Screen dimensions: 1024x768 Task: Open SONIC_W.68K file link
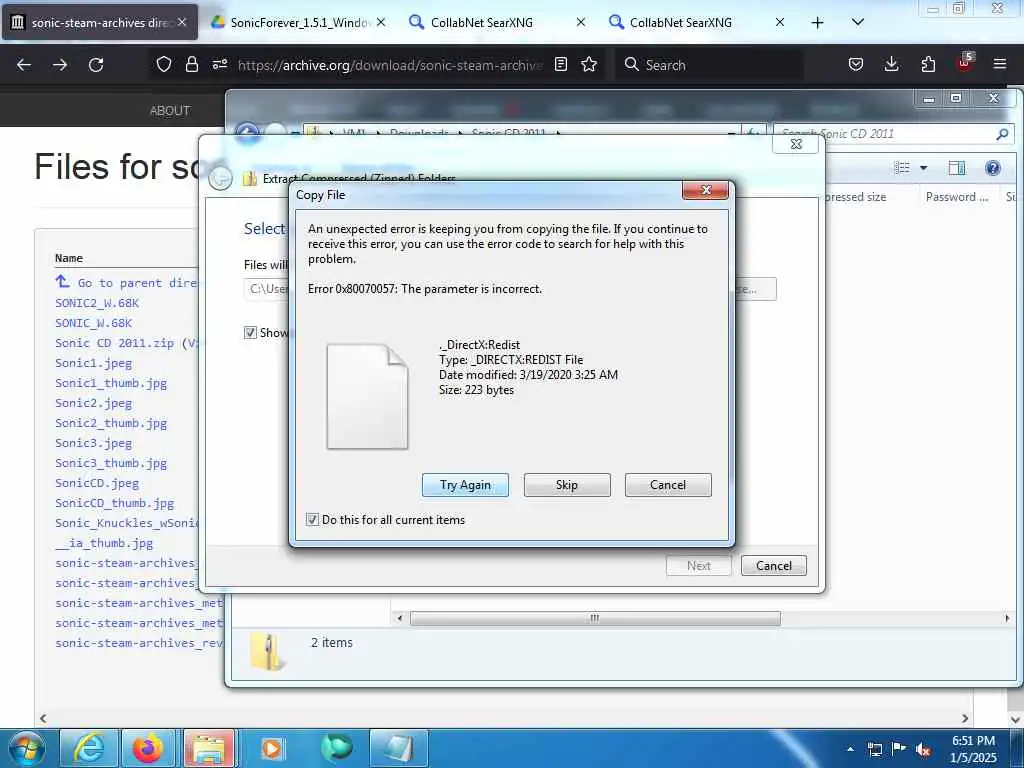(x=93, y=323)
